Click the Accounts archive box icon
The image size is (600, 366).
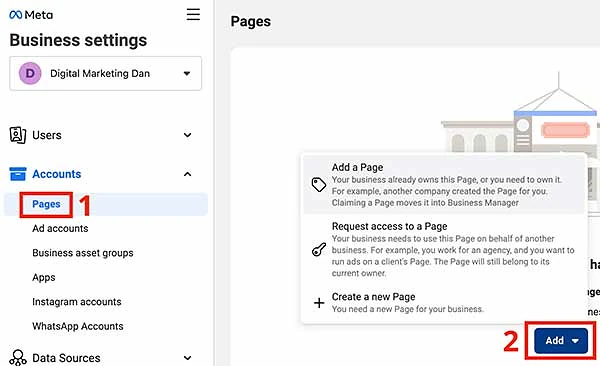pos(18,174)
